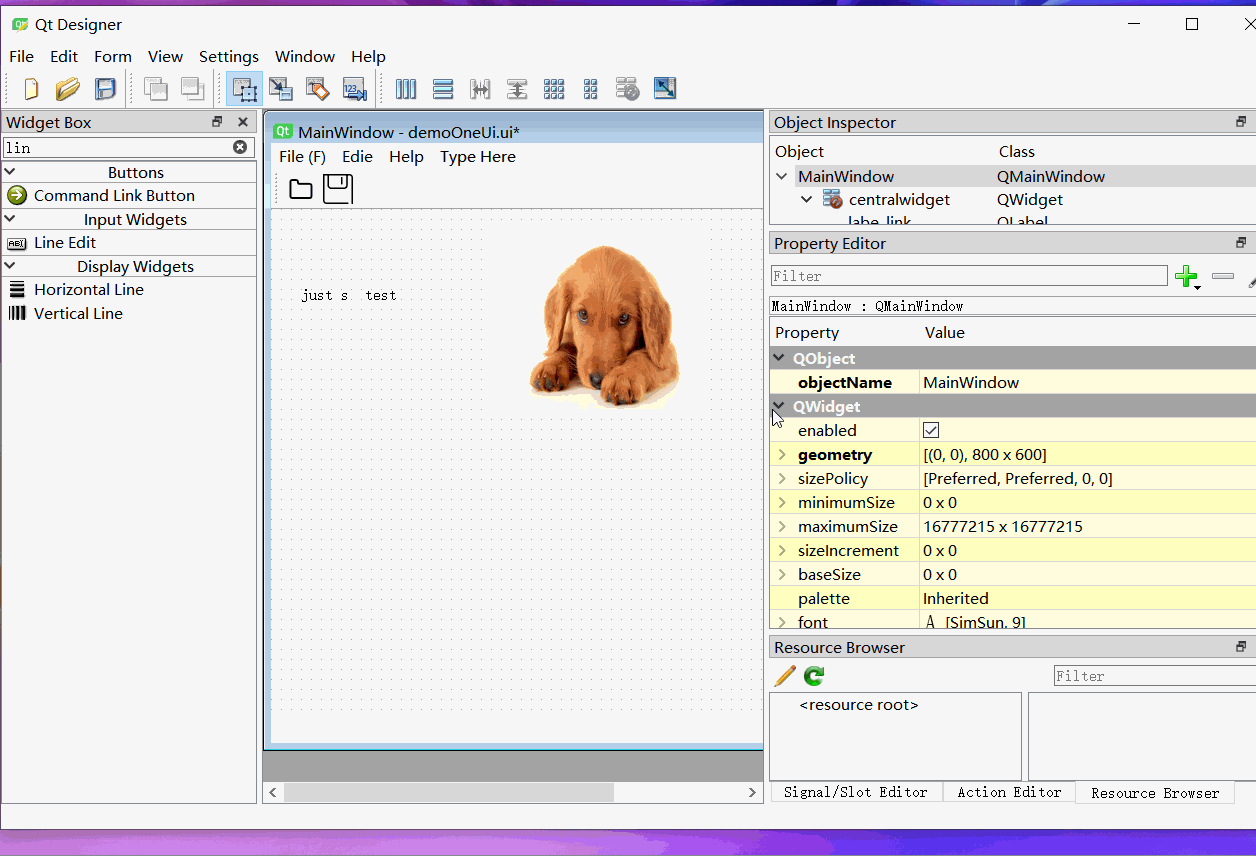Viewport: 1256px width, 856px height.
Task: Switch to the Action Editor tab
Action: 1009,792
